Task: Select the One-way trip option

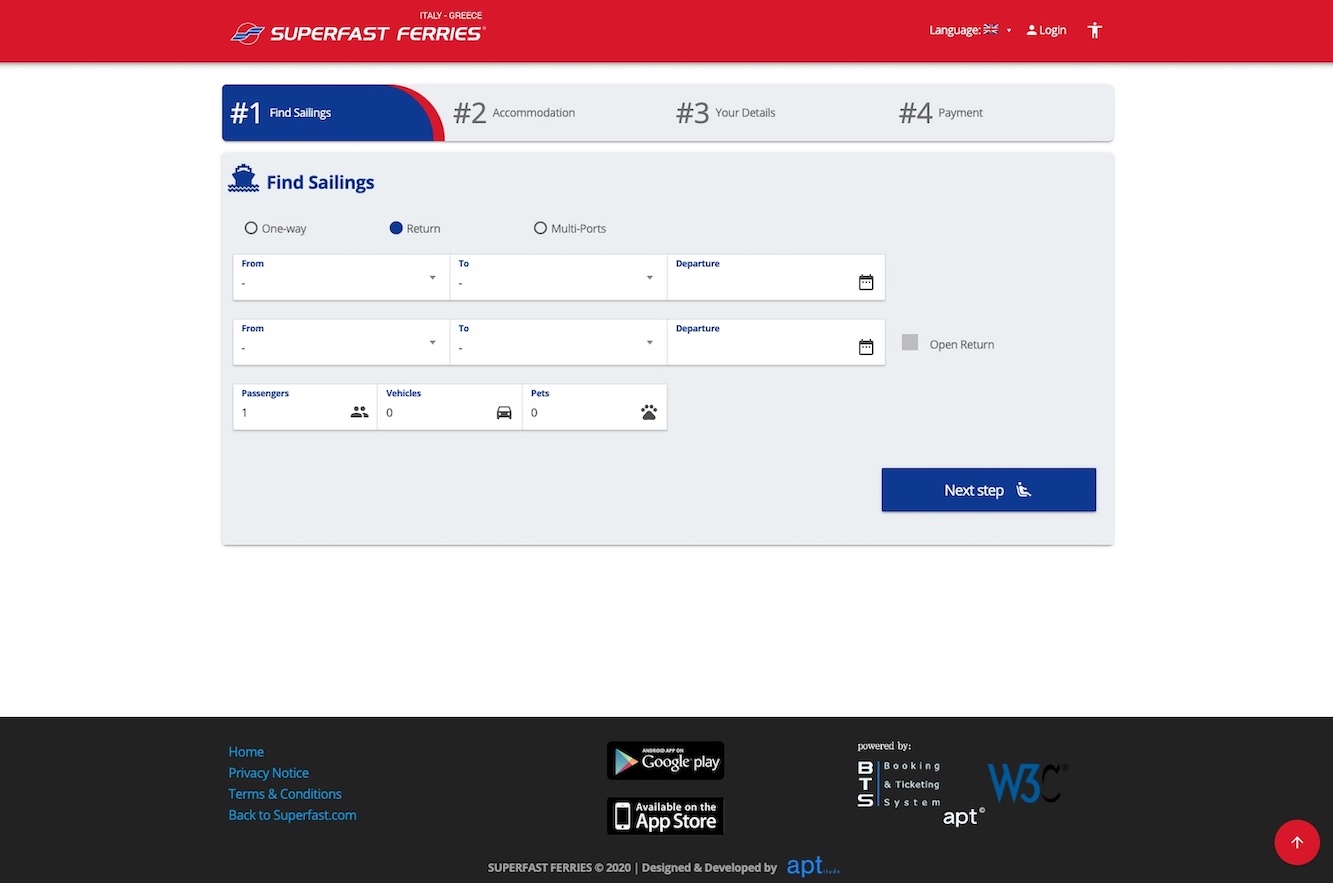Action: coord(275,228)
